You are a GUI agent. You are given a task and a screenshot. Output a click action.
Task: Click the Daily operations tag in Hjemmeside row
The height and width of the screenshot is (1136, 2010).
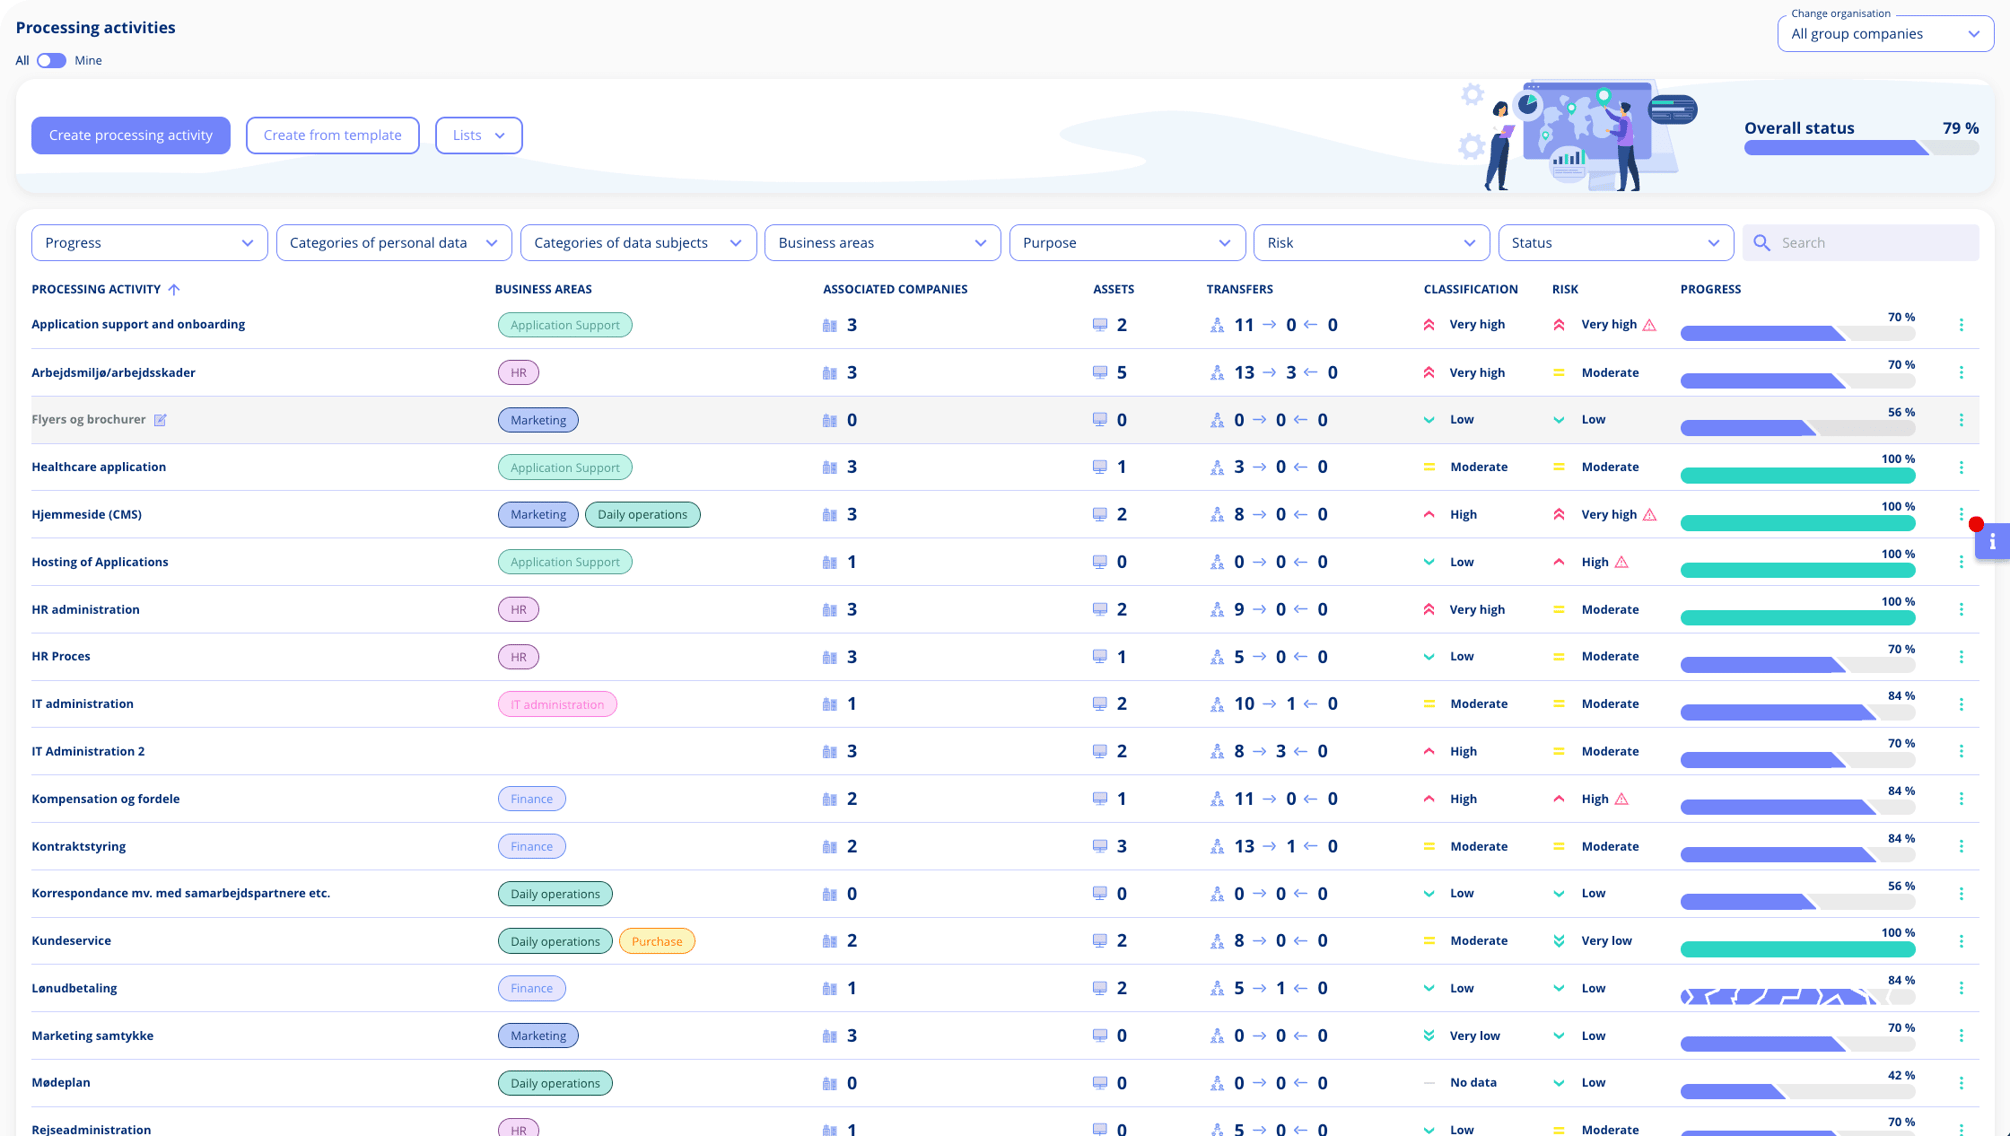tap(642, 515)
